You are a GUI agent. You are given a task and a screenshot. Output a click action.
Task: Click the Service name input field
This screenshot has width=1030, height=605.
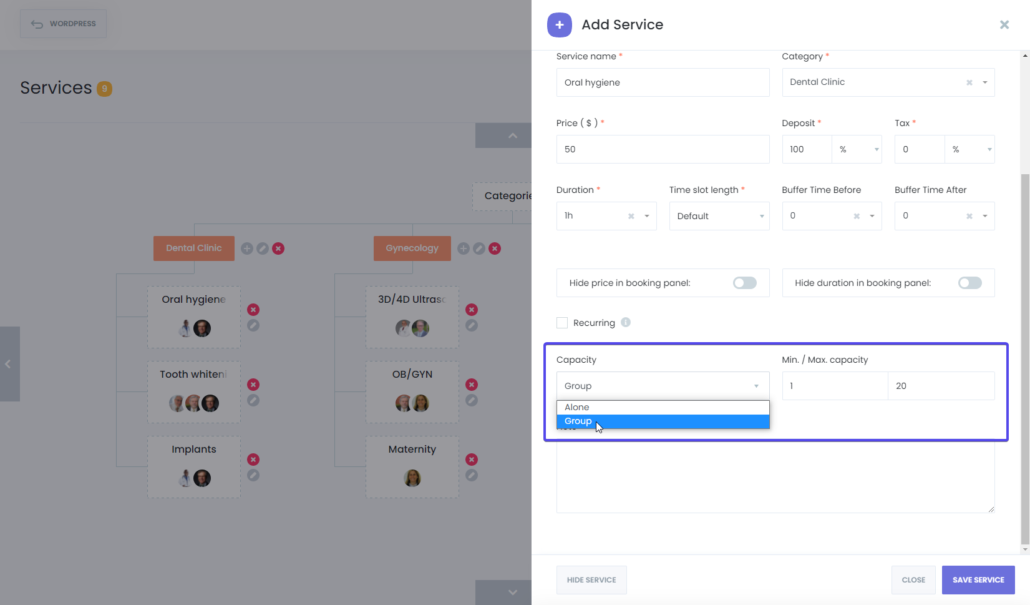point(662,83)
